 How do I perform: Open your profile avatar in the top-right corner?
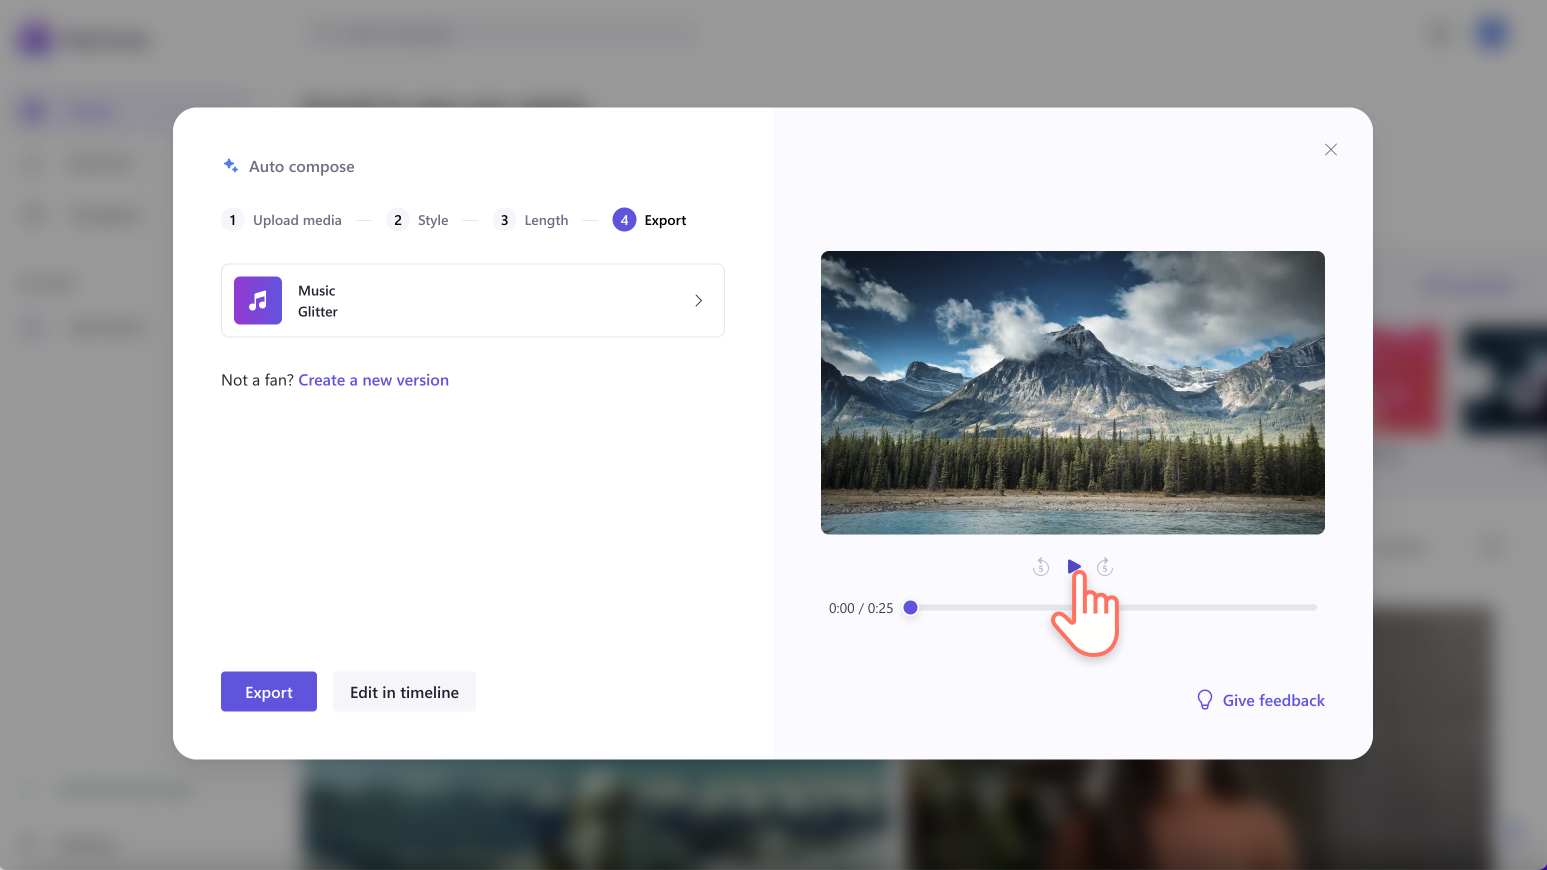(1490, 33)
